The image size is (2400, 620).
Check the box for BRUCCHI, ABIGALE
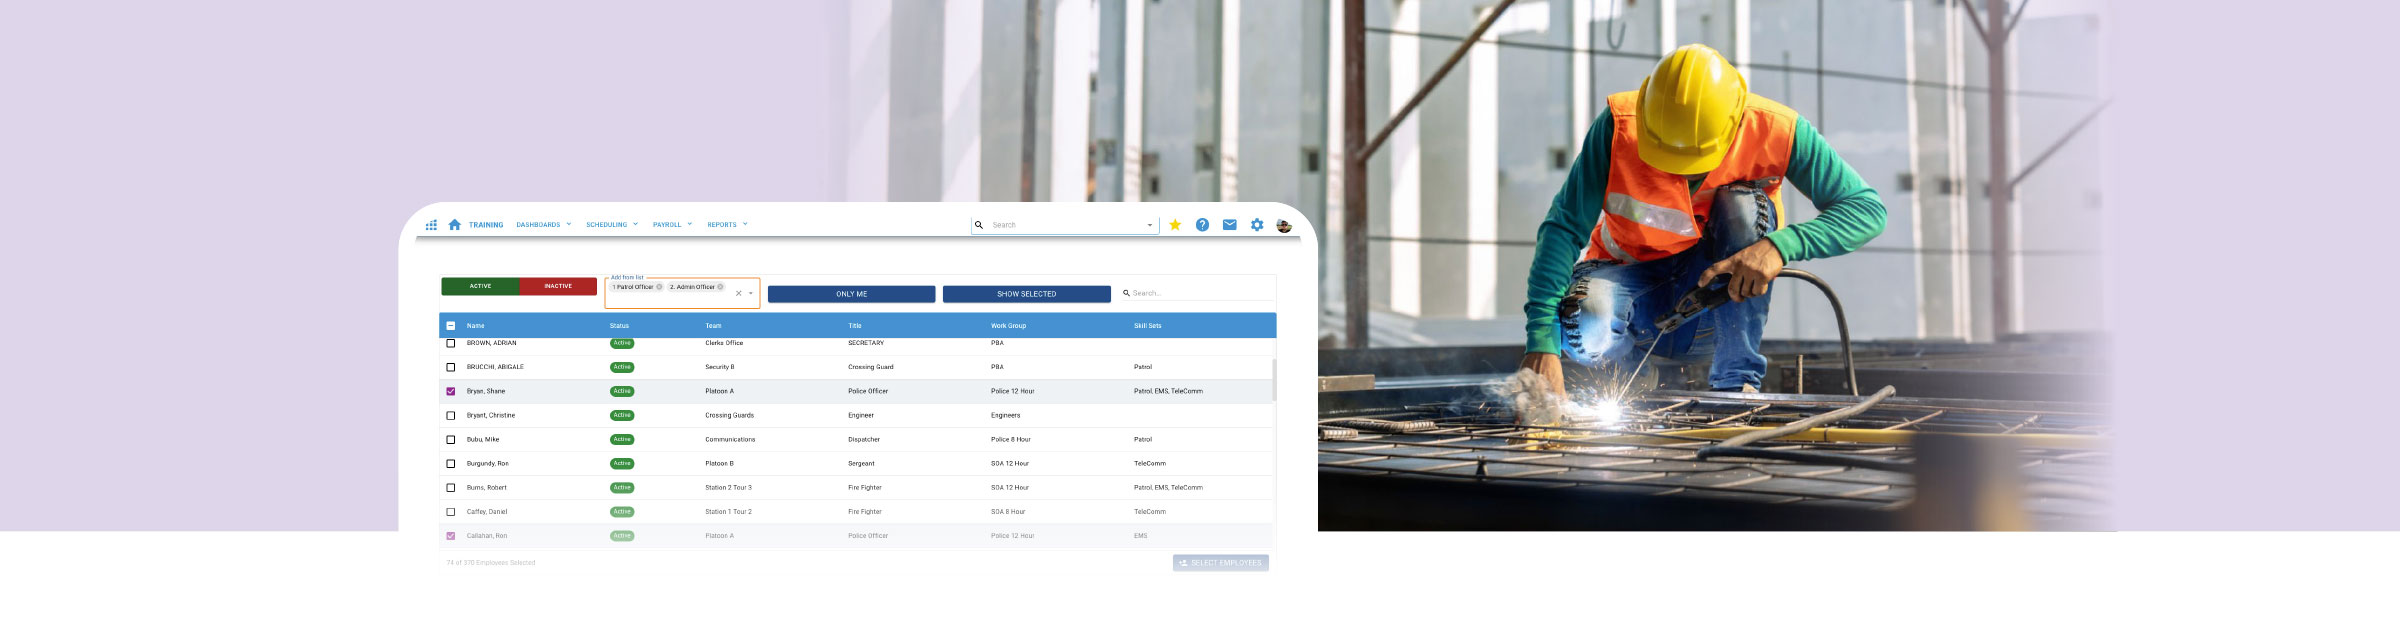tap(451, 367)
